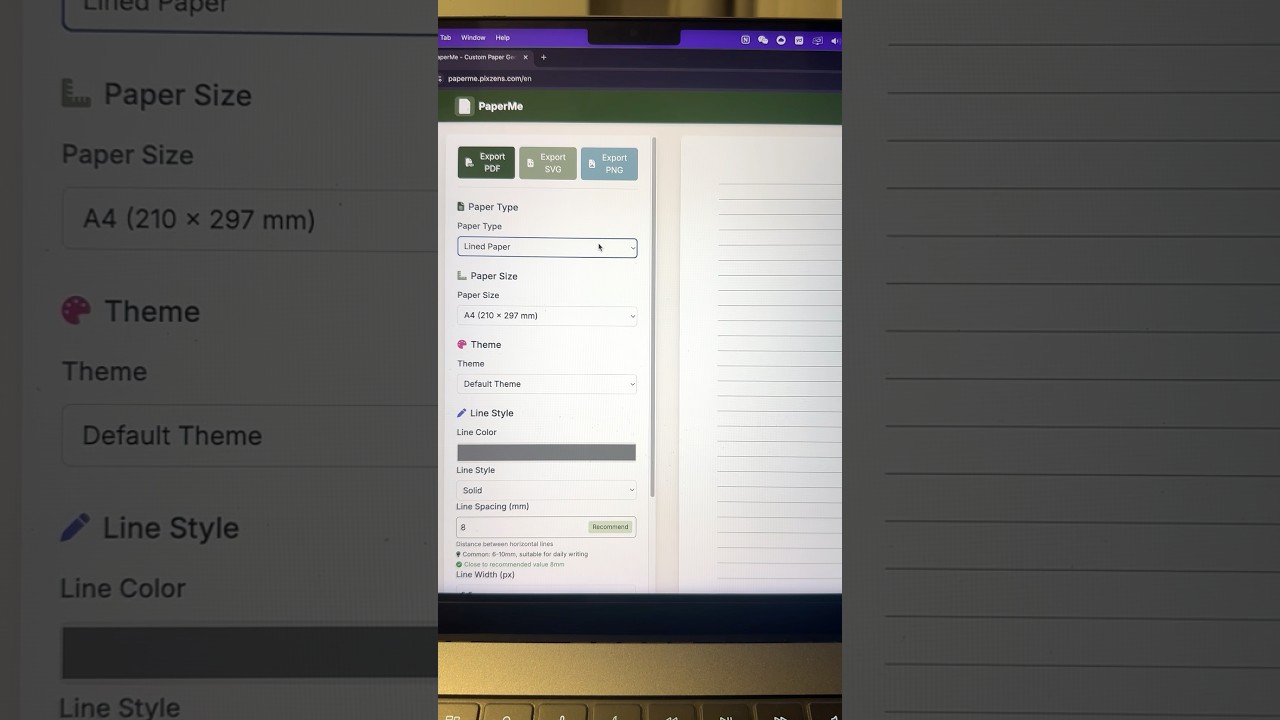The width and height of the screenshot is (1280, 720).
Task: Click the settings panel vertical scrollbar
Action: tap(653, 318)
